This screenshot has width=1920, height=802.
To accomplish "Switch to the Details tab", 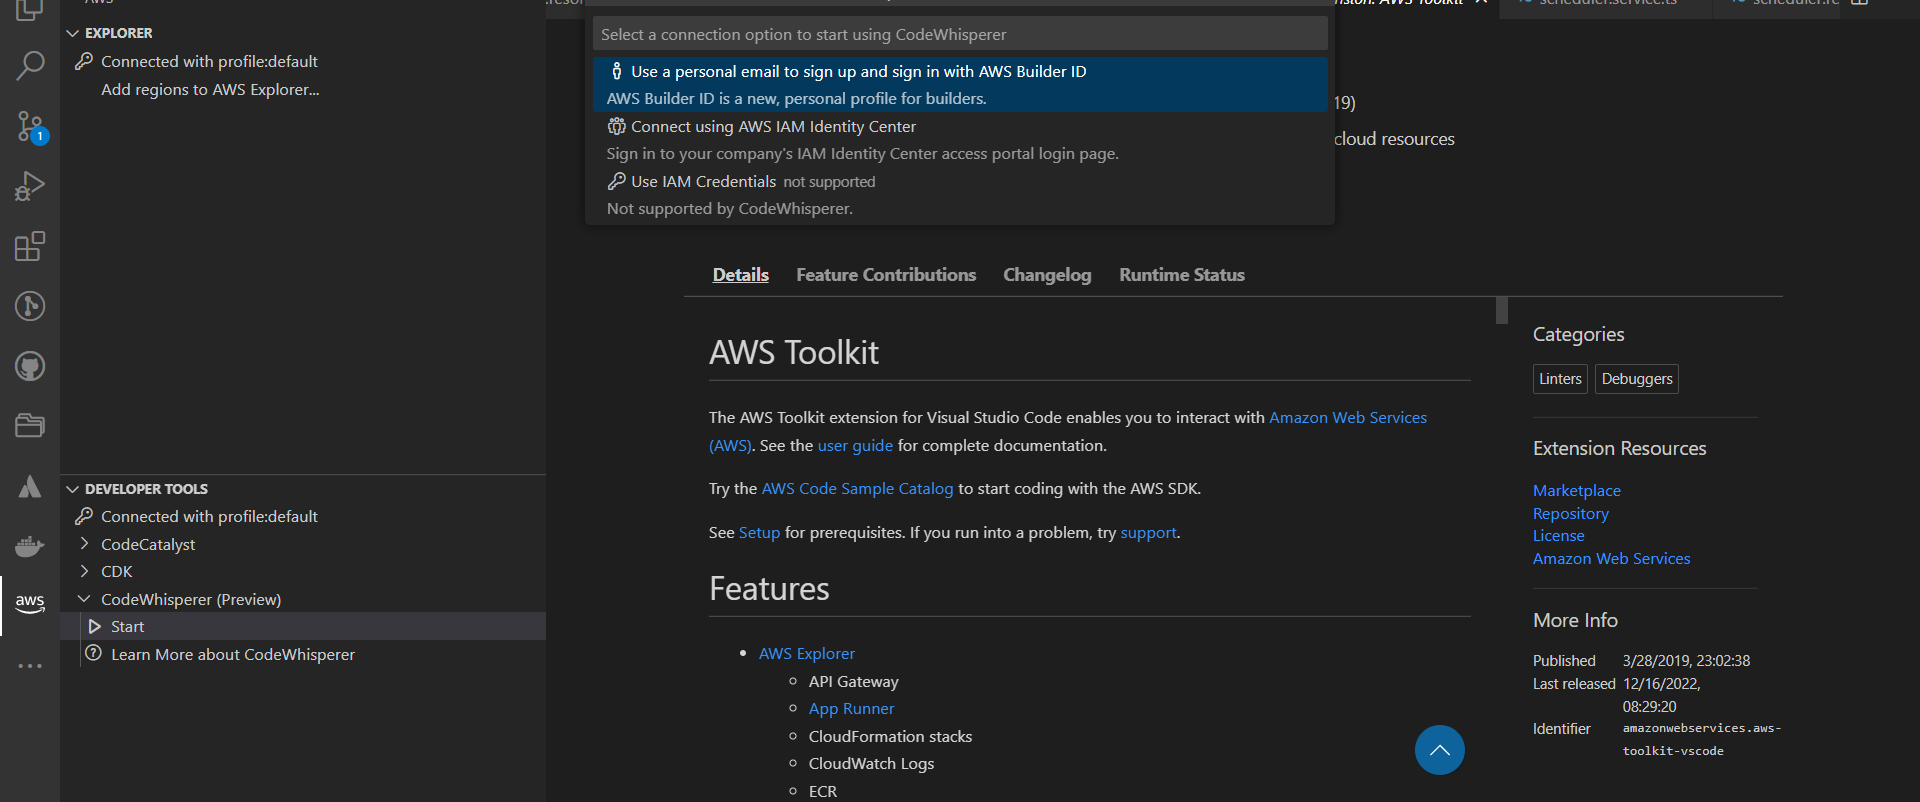I will pyautogui.click(x=741, y=275).
